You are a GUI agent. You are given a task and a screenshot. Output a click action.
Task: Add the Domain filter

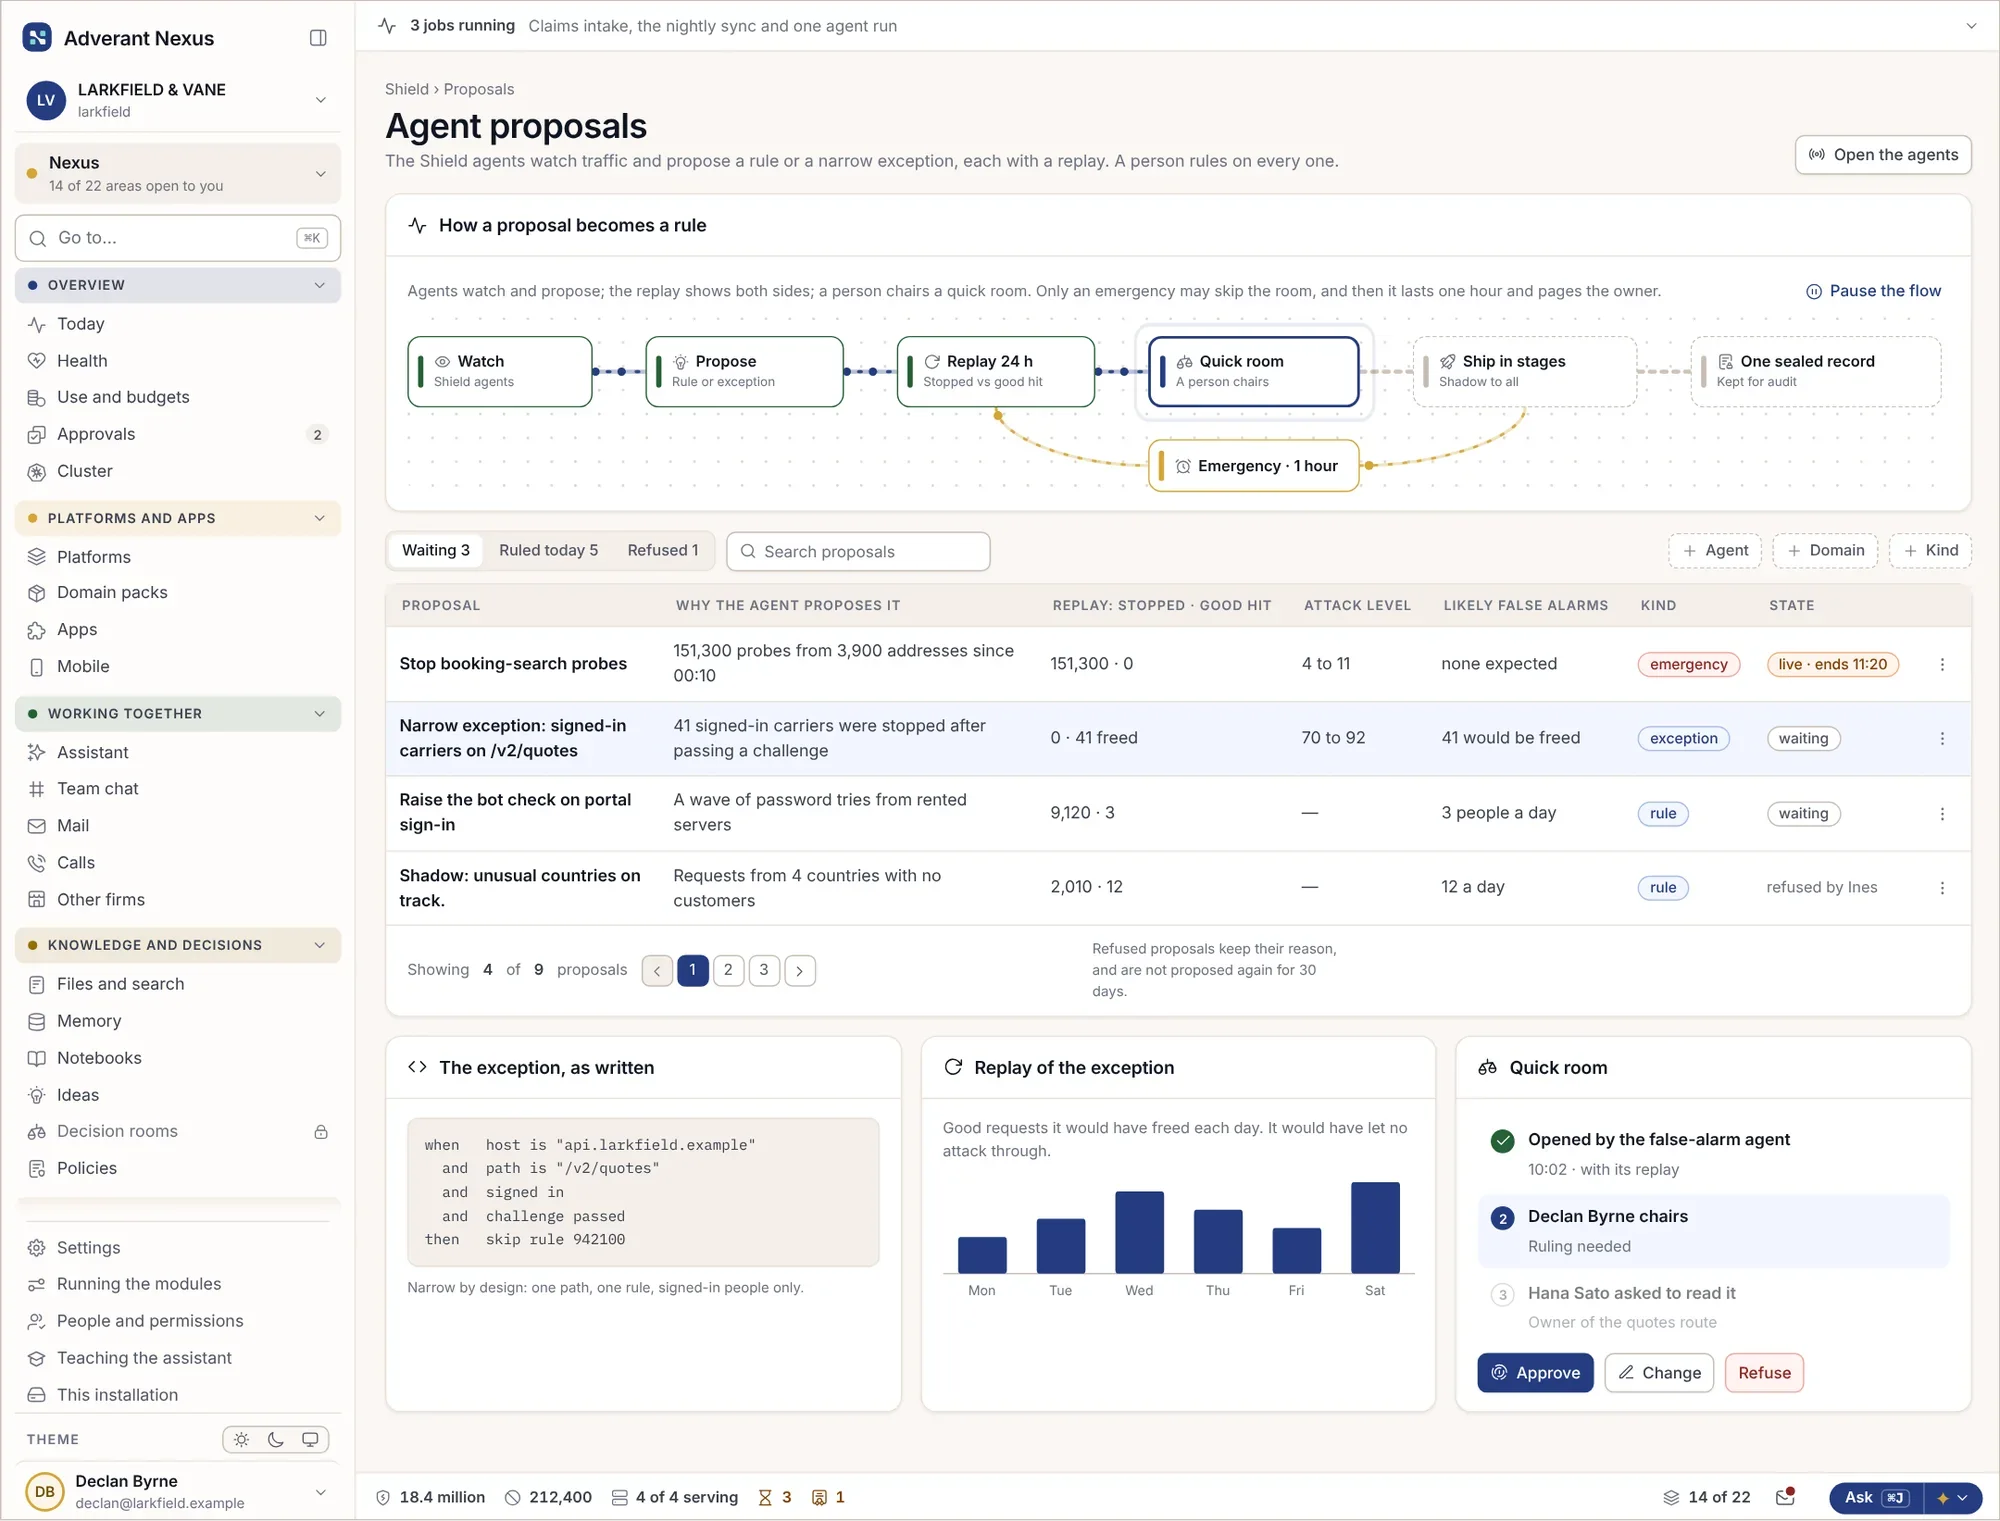coord(1826,551)
